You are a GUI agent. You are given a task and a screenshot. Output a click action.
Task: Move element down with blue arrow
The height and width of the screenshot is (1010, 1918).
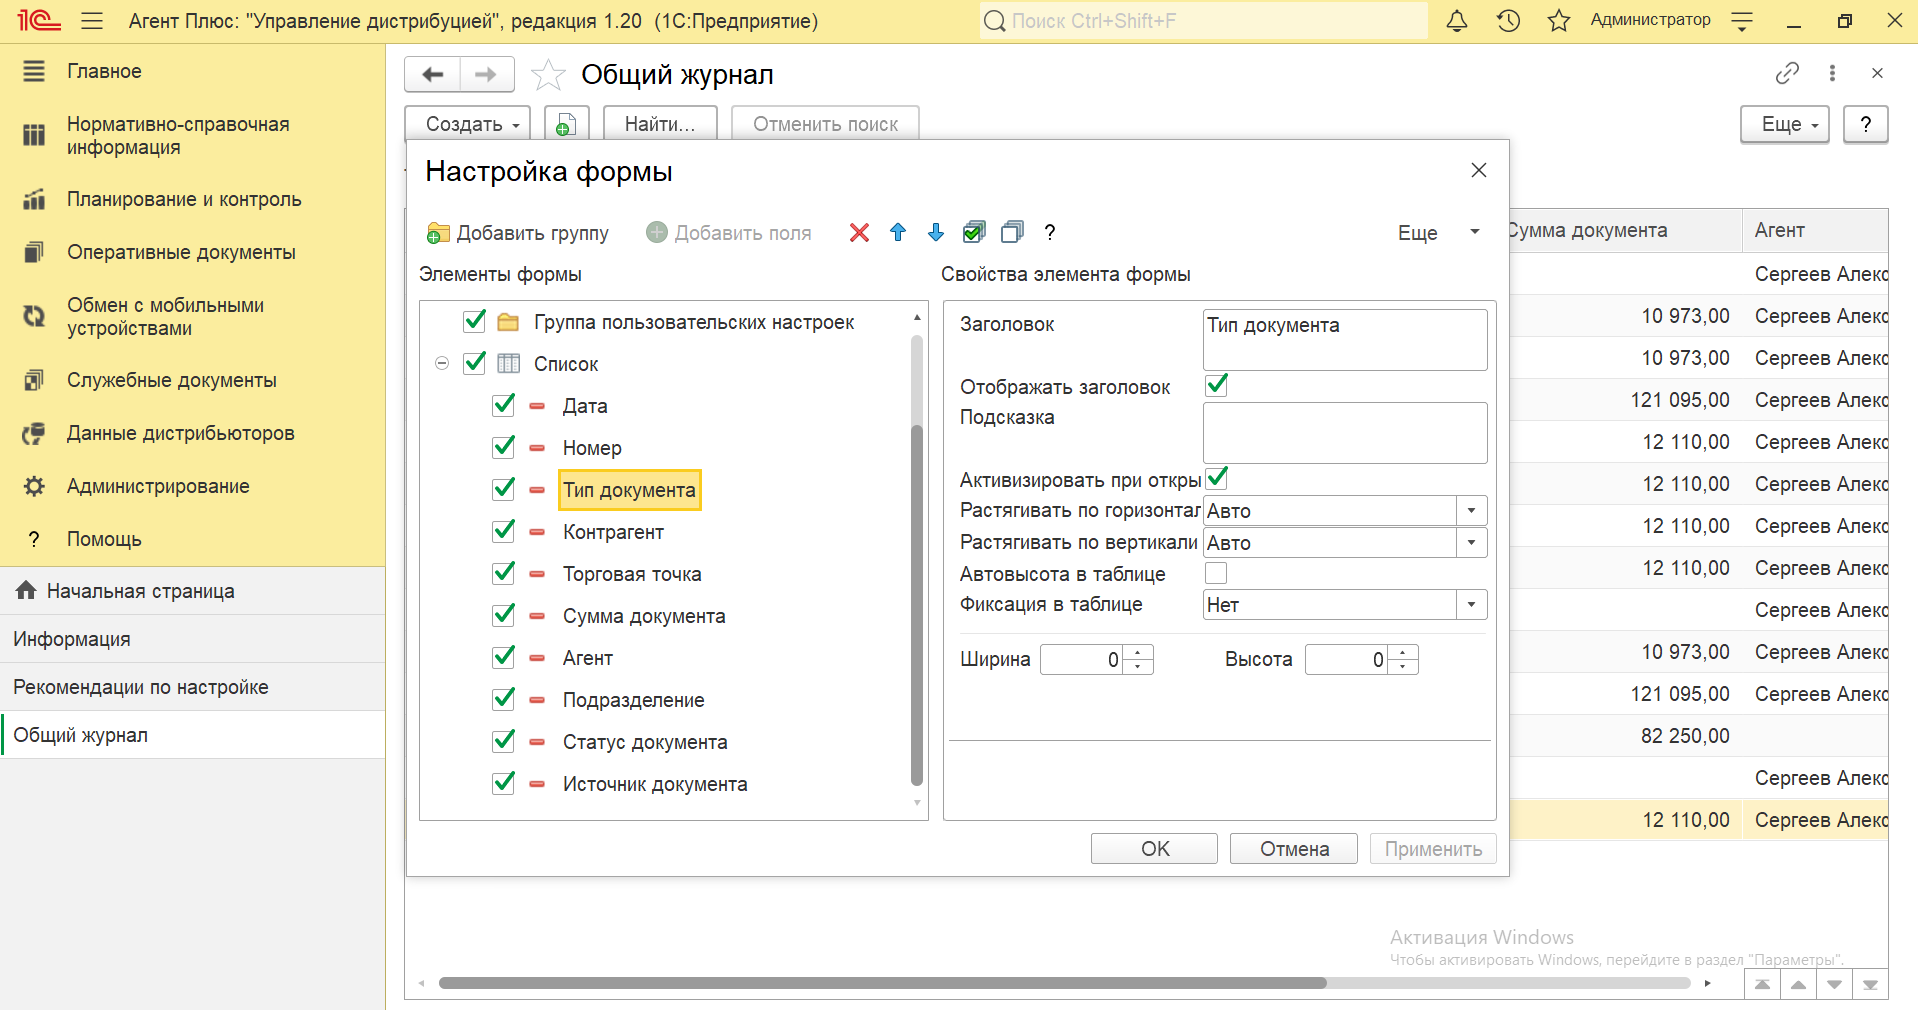[x=936, y=233]
